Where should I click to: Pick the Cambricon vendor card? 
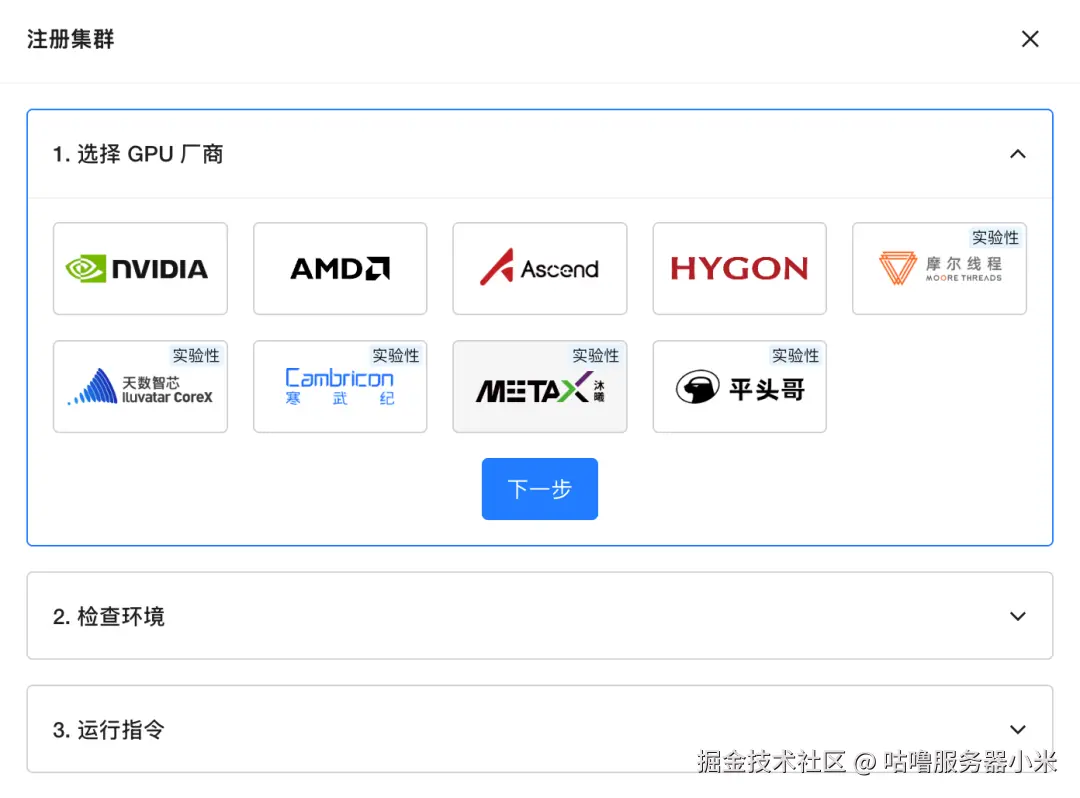pos(340,386)
